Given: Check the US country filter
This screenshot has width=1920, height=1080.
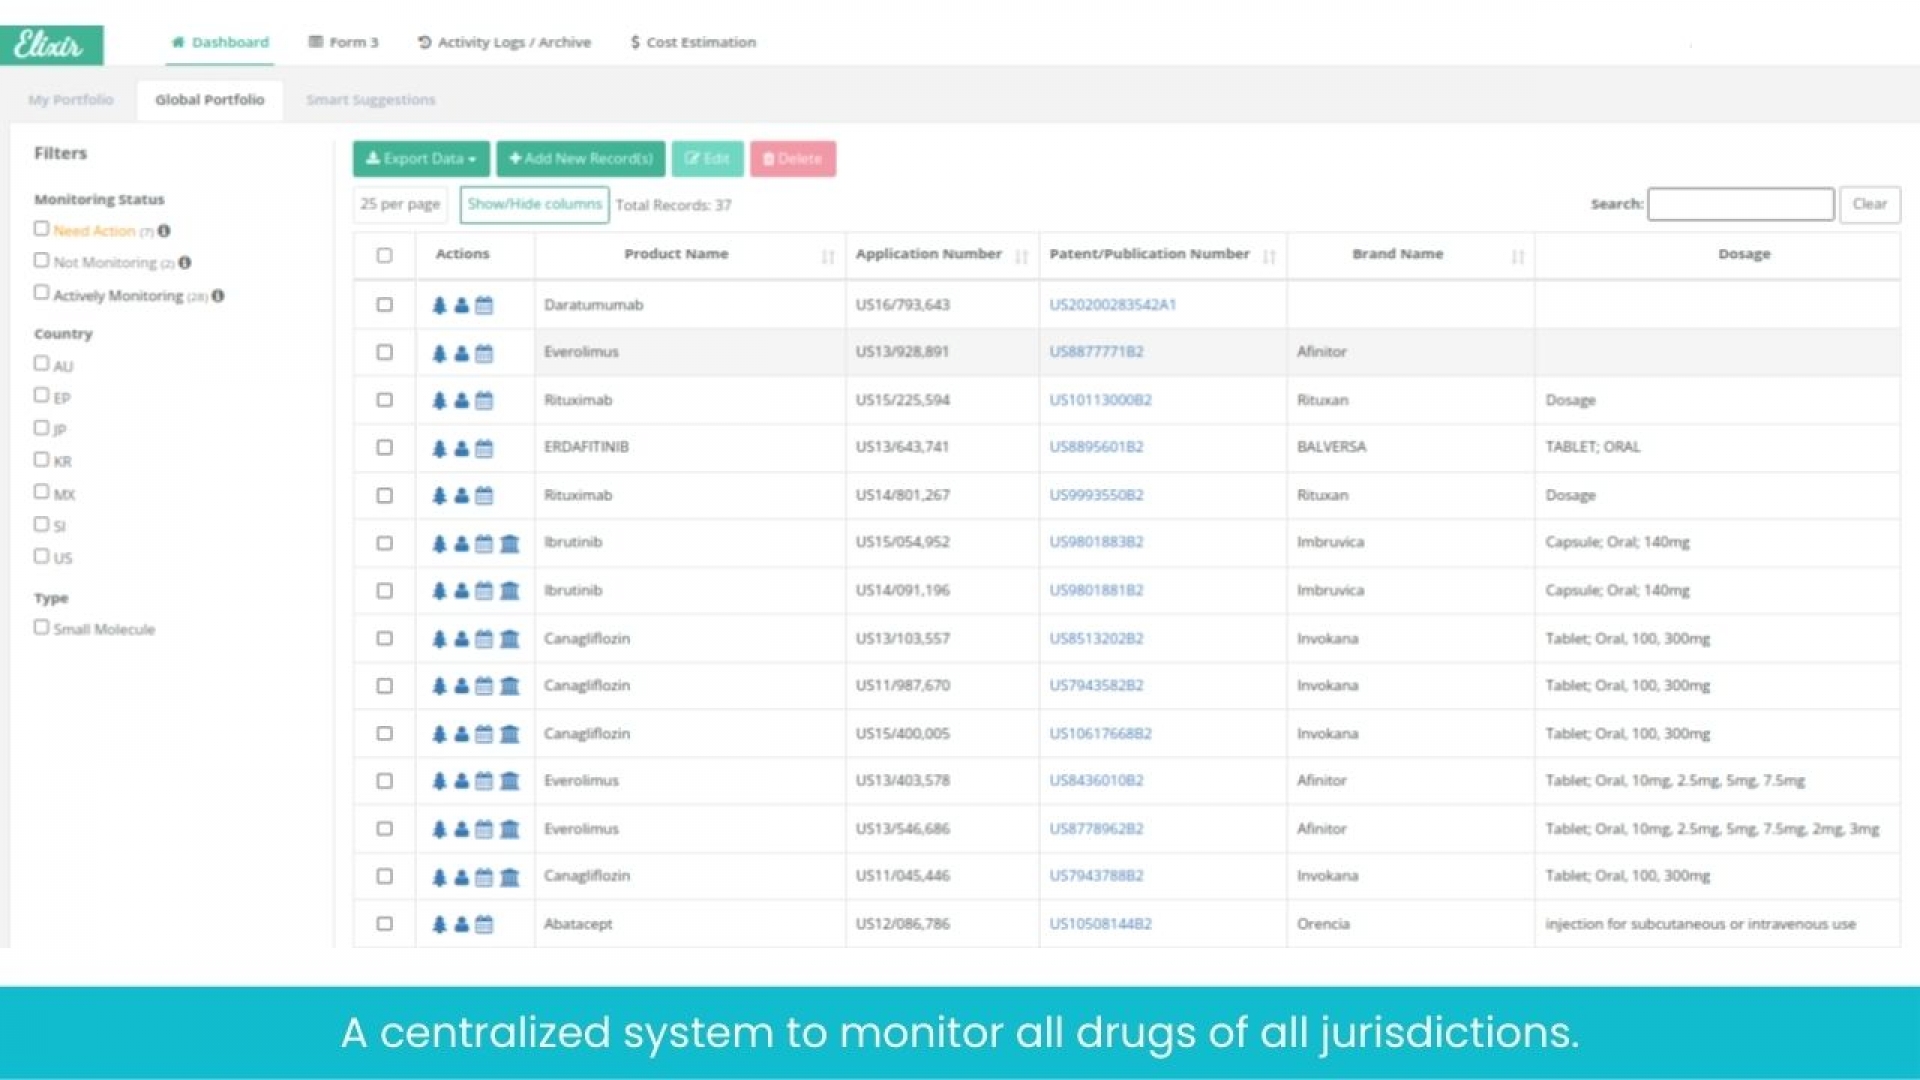Looking at the screenshot, I should point(41,556).
